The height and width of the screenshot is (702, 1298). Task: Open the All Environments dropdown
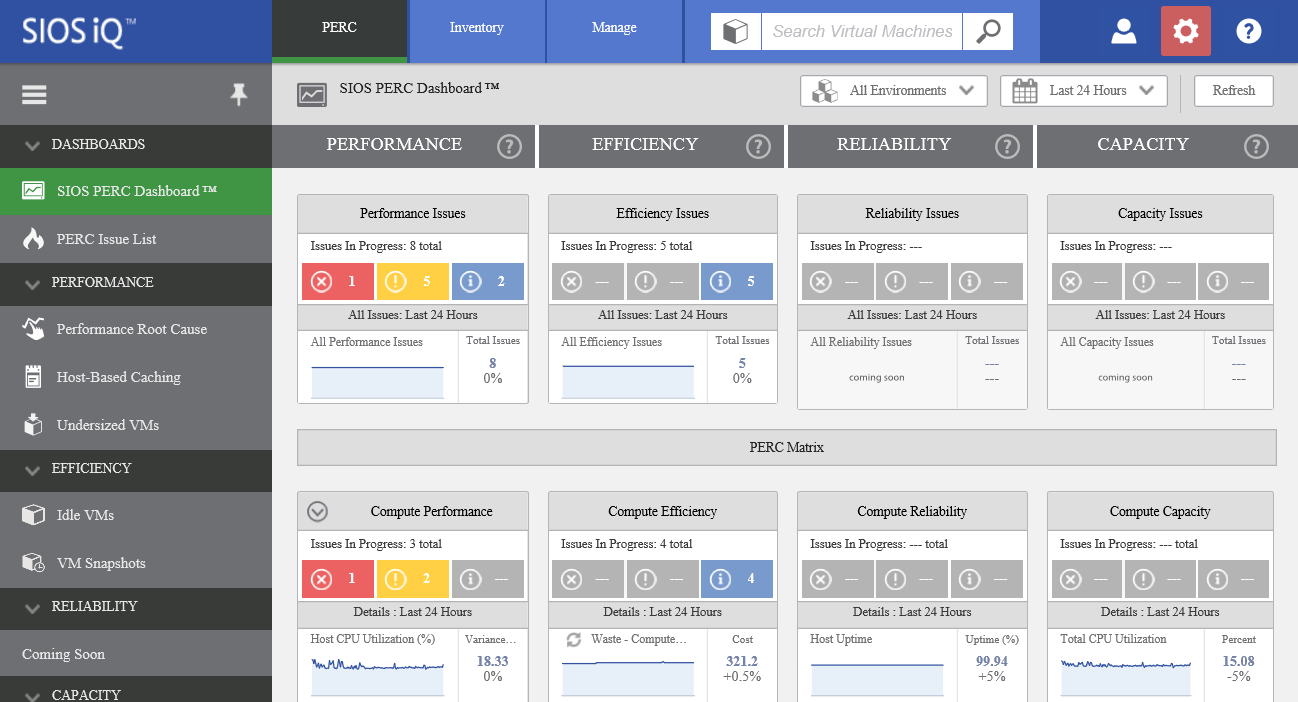894,91
